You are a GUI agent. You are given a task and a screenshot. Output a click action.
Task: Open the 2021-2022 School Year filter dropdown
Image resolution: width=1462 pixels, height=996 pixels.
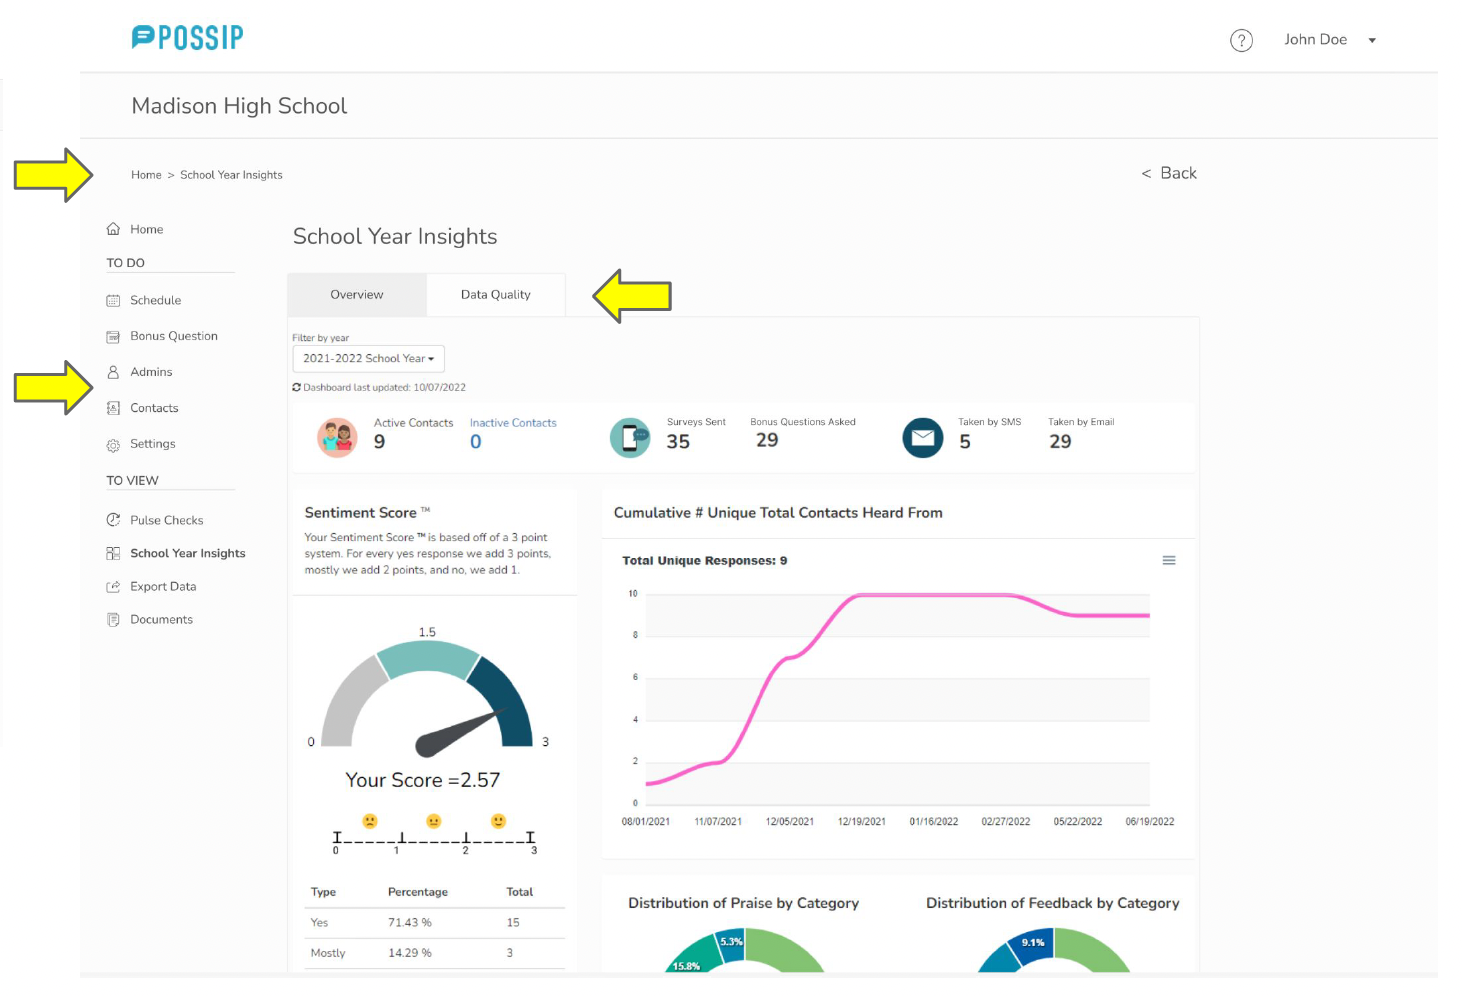pyautogui.click(x=368, y=359)
